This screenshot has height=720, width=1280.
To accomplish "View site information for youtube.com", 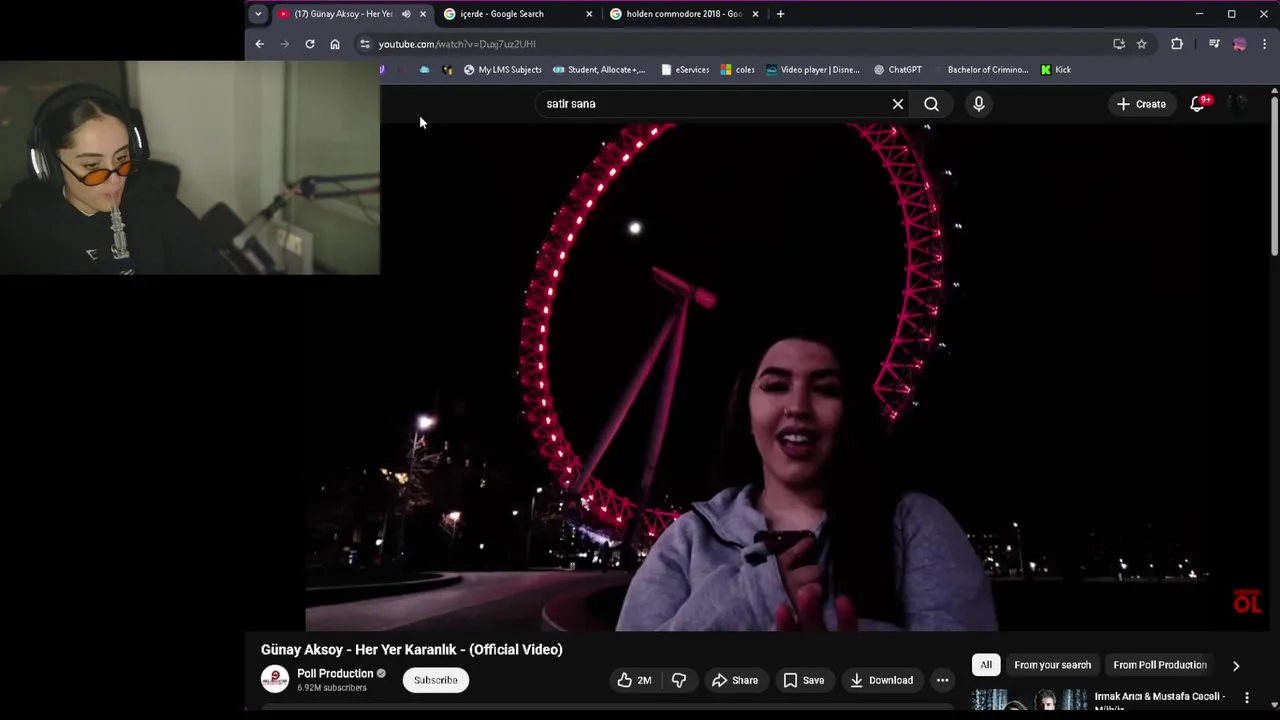I will point(365,44).
